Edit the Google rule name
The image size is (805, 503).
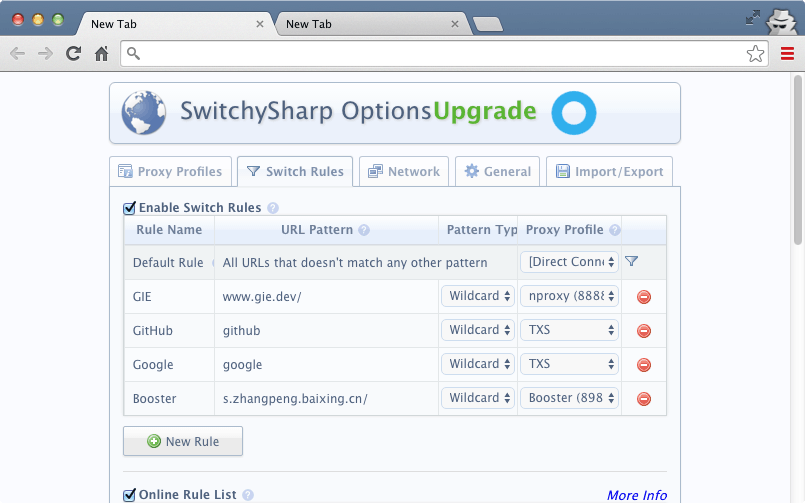click(169, 364)
